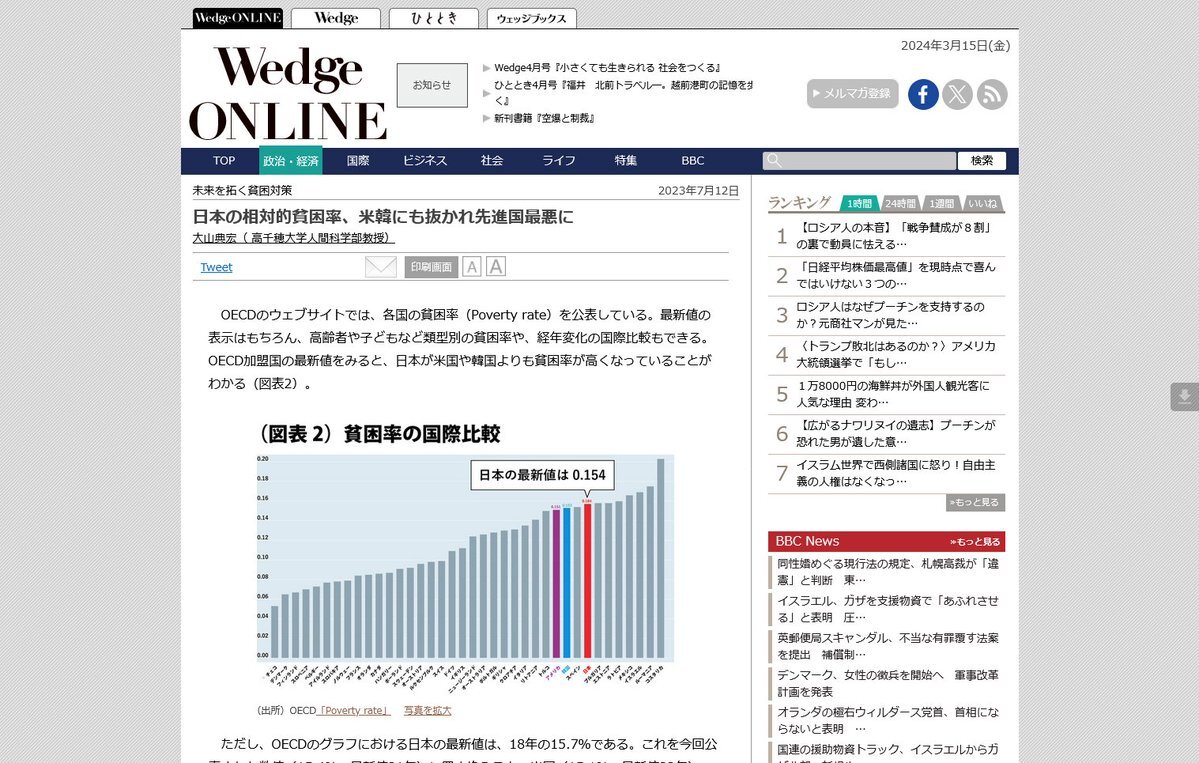Open the X (Twitter) icon
This screenshot has width=1199, height=763.
957,94
